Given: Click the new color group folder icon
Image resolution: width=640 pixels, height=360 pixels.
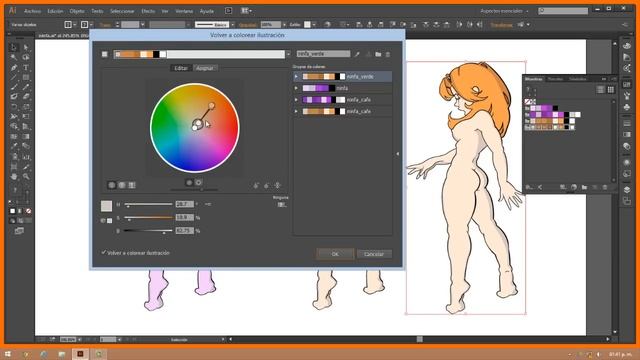Looking at the screenshot, I should tap(378, 54).
